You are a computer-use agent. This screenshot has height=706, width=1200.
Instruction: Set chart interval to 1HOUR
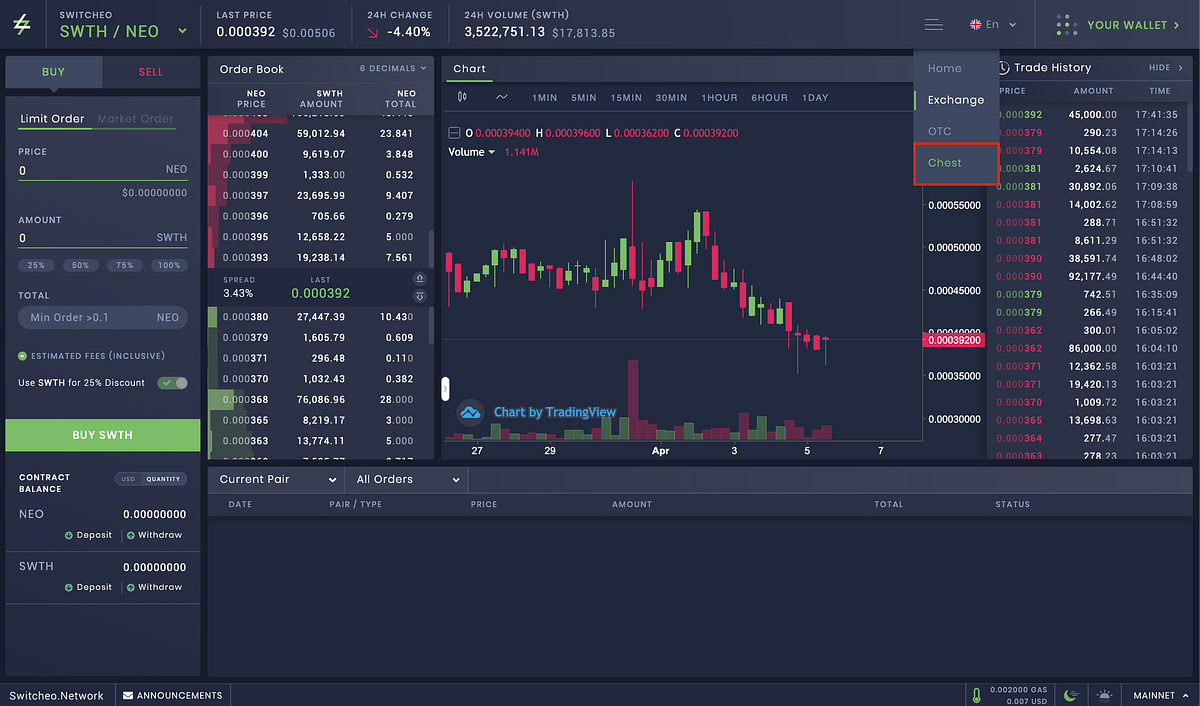[719, 98]
